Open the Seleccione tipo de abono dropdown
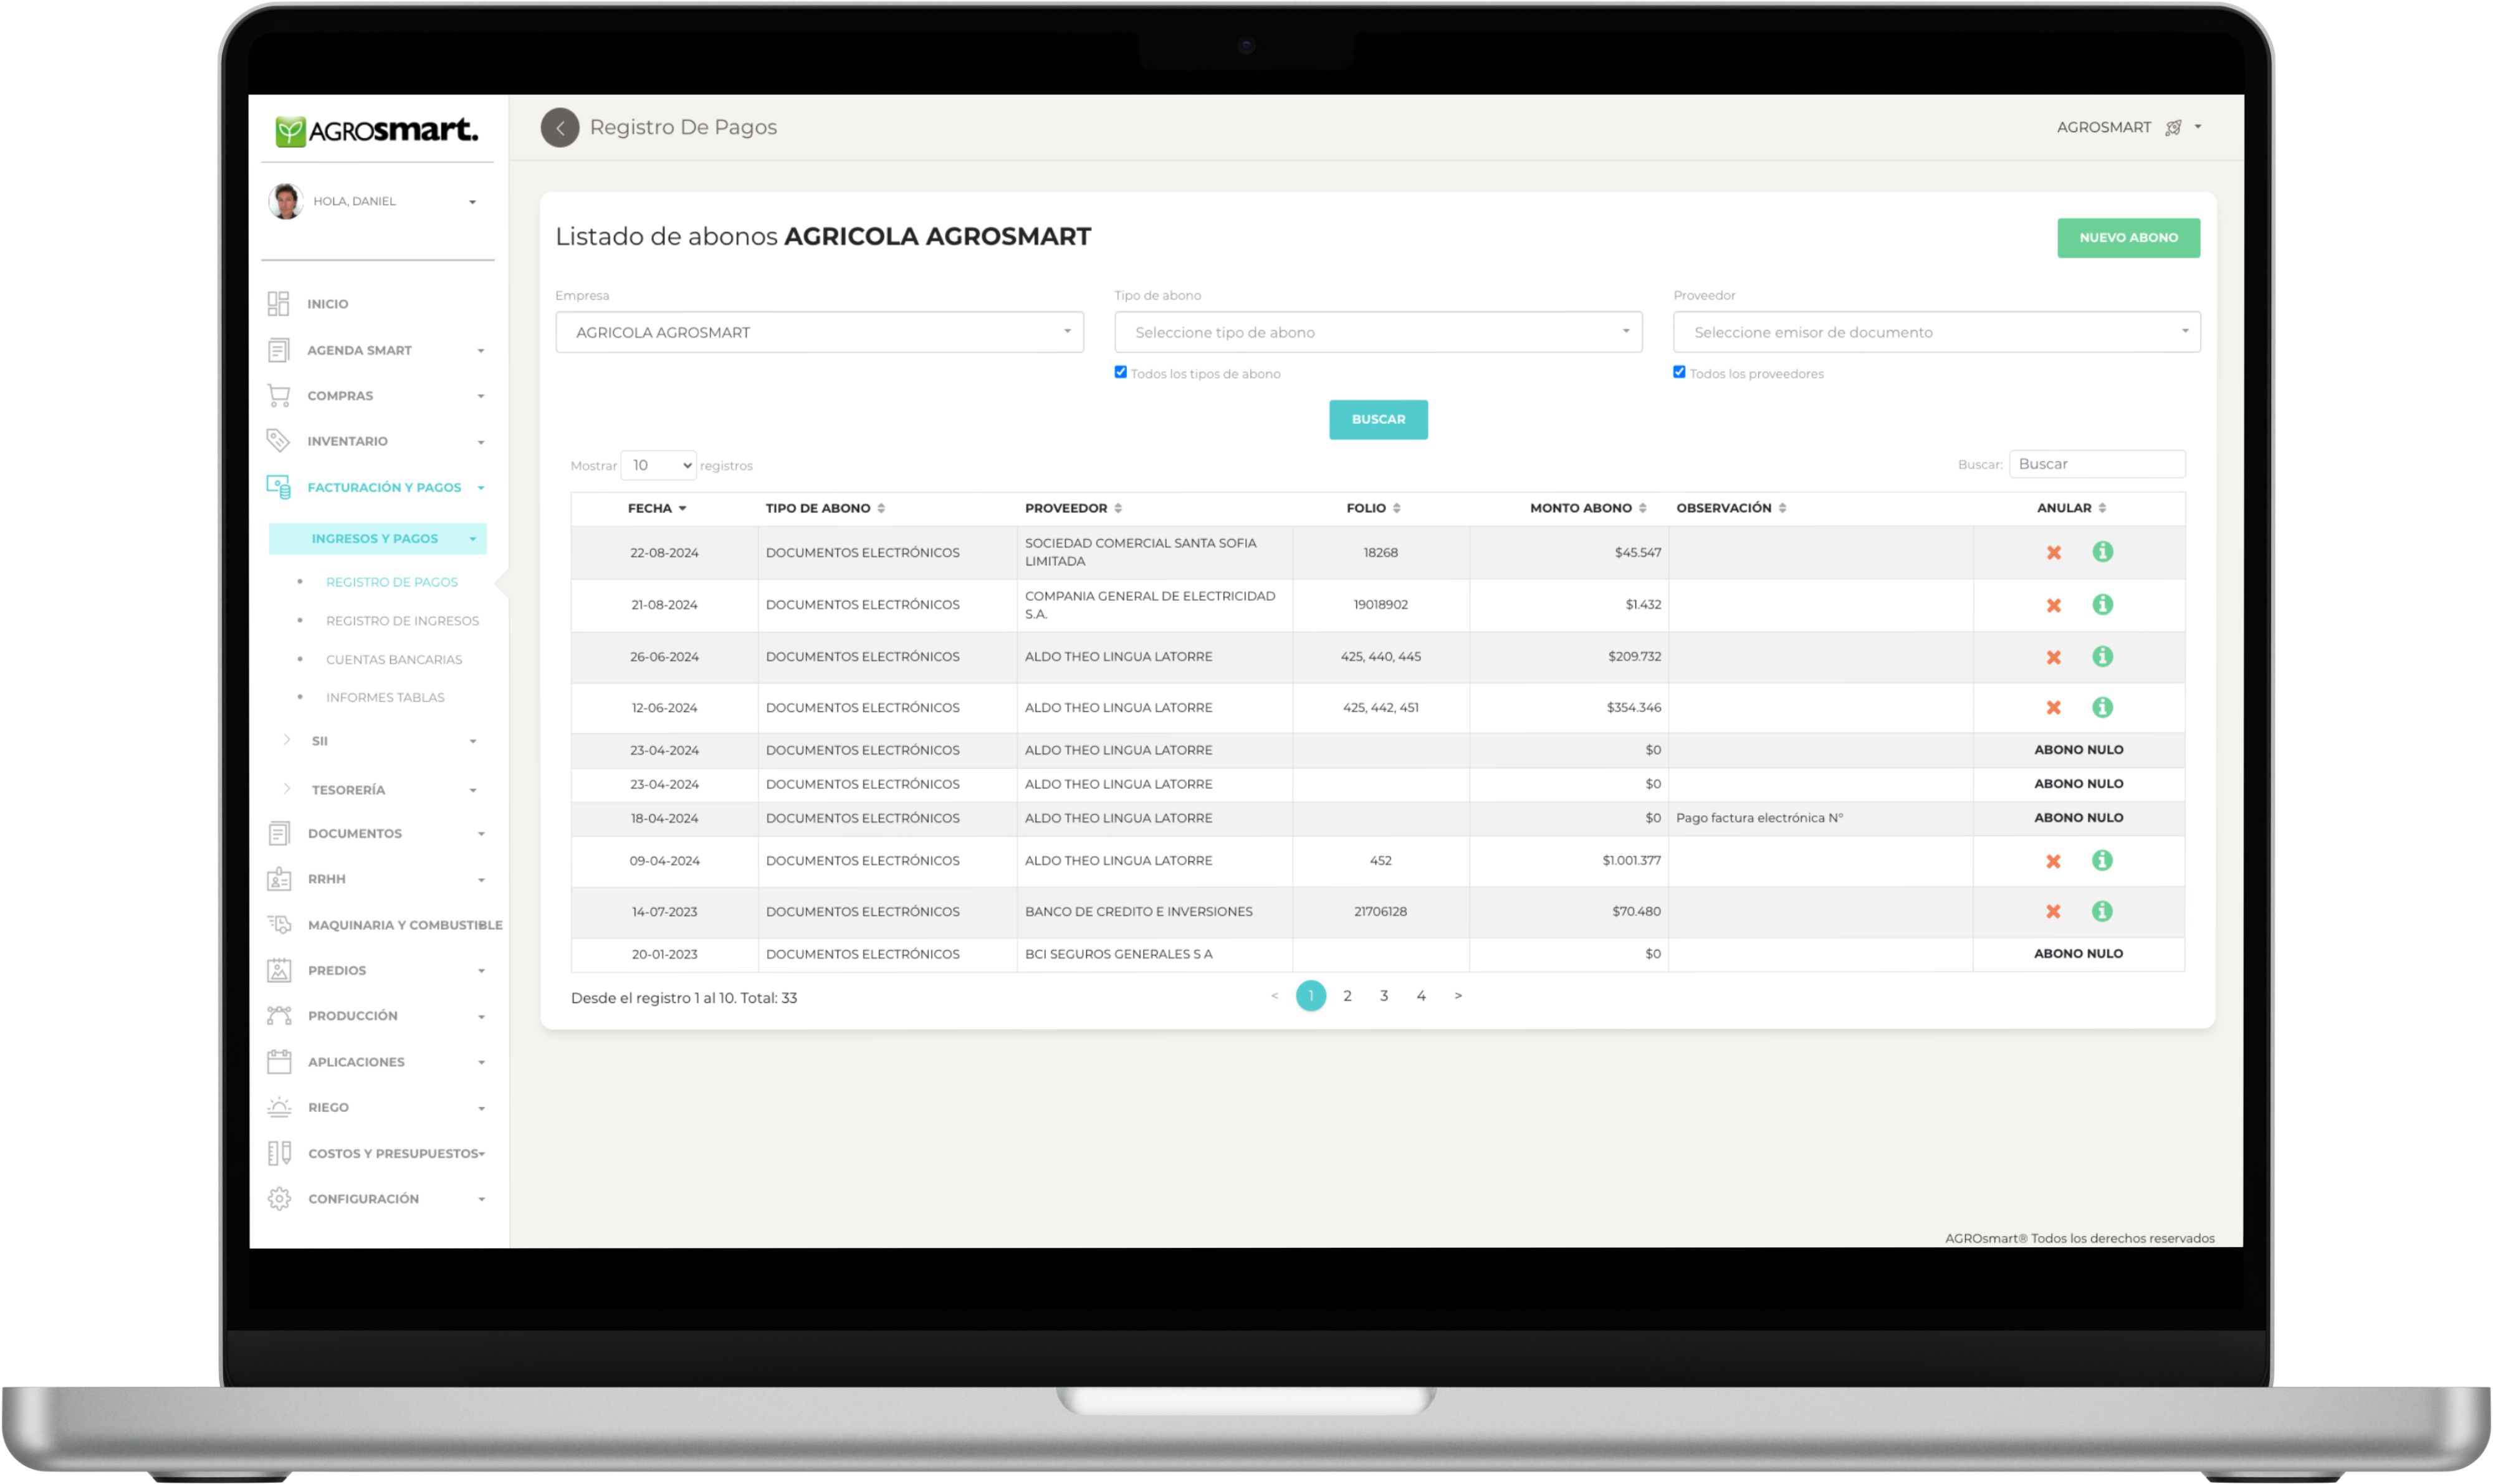Image resolution: width=2493 pixels, height=1484 pixels. click(1377, 332)
